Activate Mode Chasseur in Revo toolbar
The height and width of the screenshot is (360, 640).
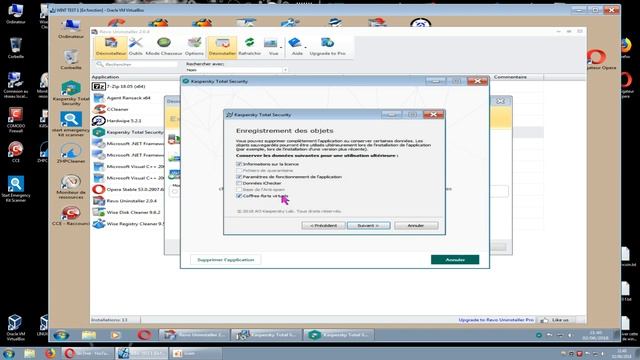point(164,47)
